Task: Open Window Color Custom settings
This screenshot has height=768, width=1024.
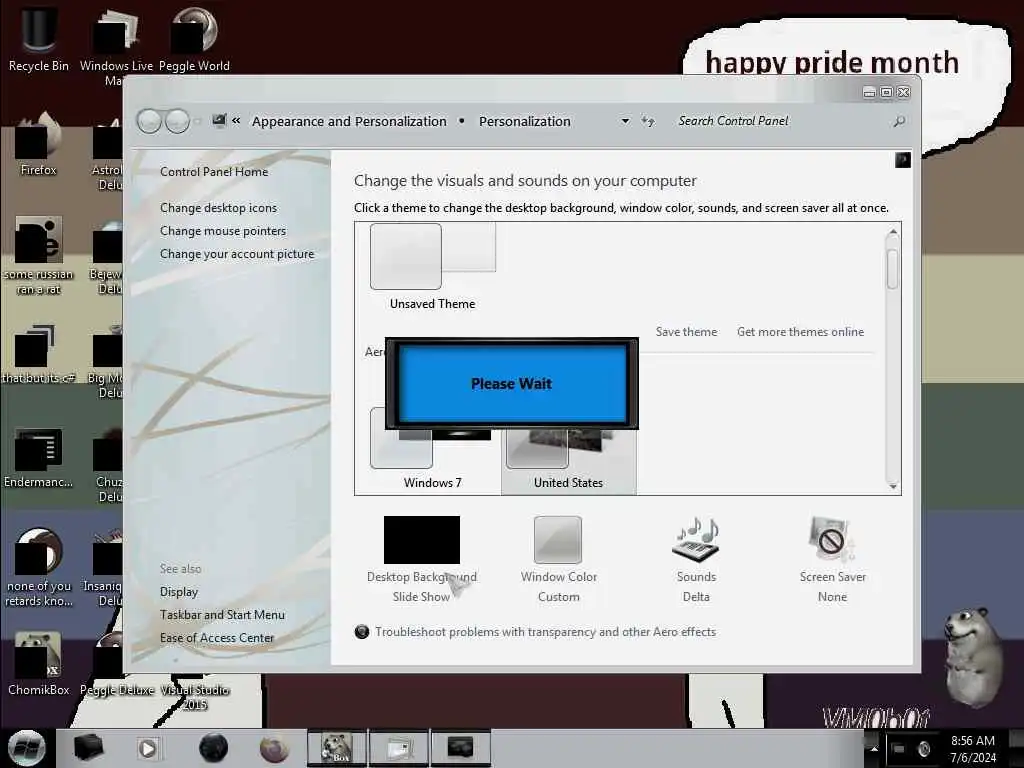Action: (x=558, y=560)
